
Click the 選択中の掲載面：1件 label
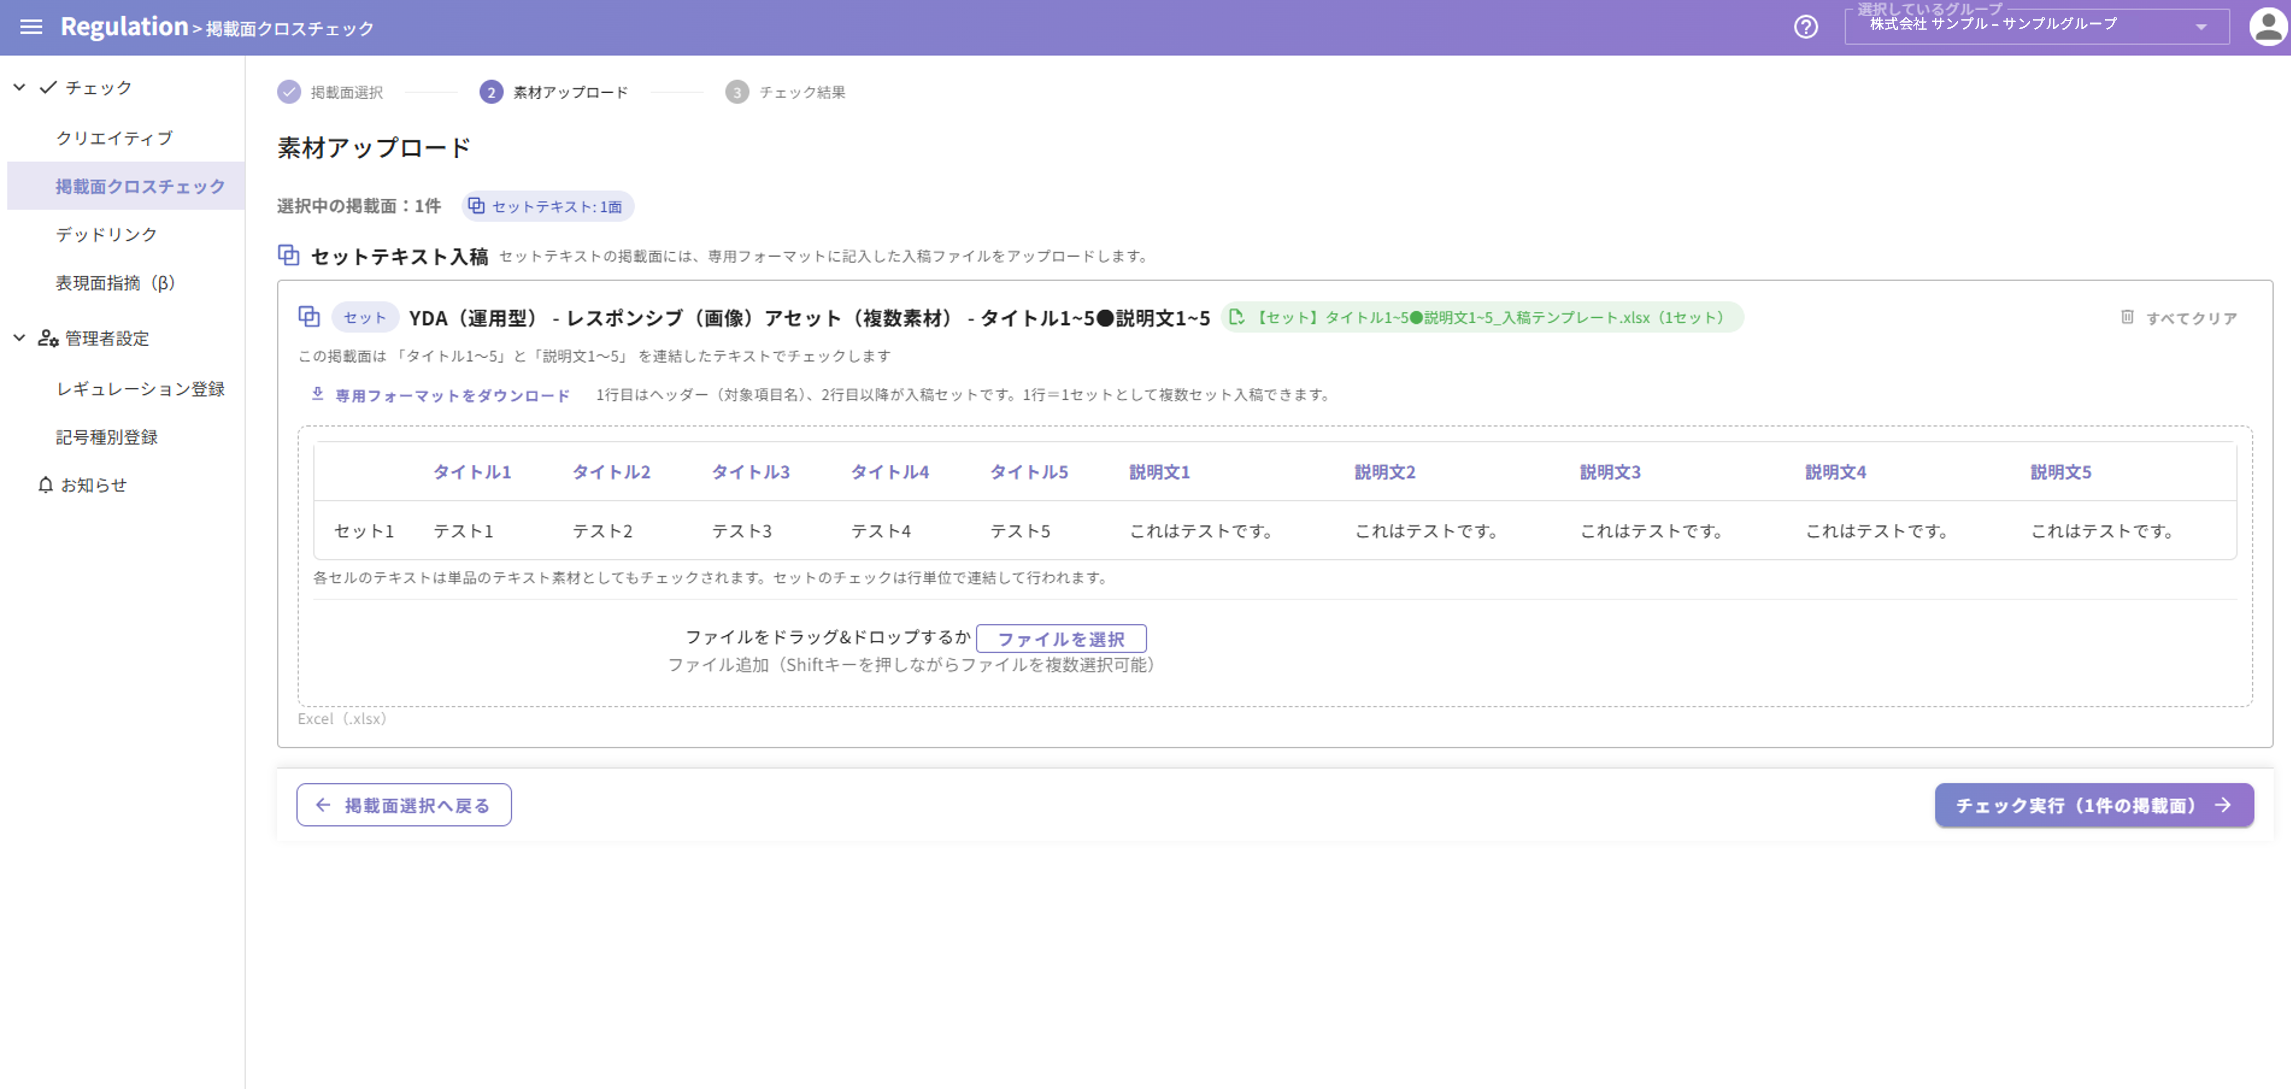[358, 206]
